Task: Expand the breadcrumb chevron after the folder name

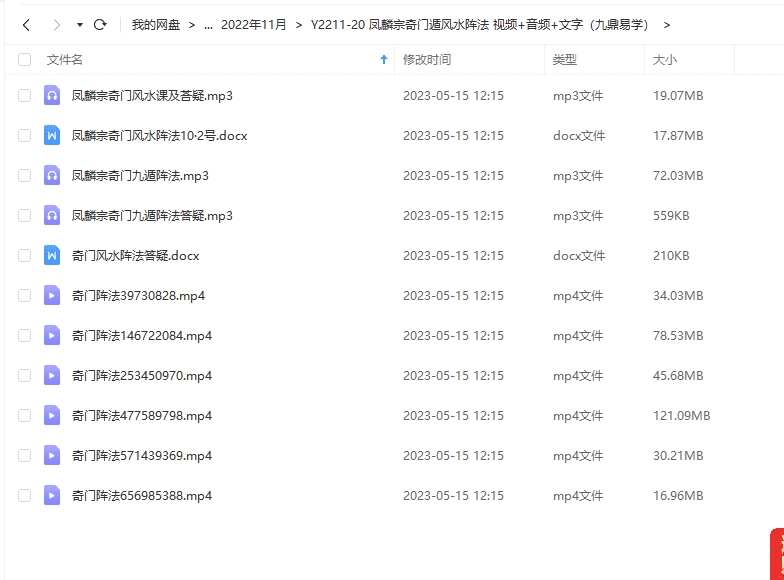Action: [666, 25]
